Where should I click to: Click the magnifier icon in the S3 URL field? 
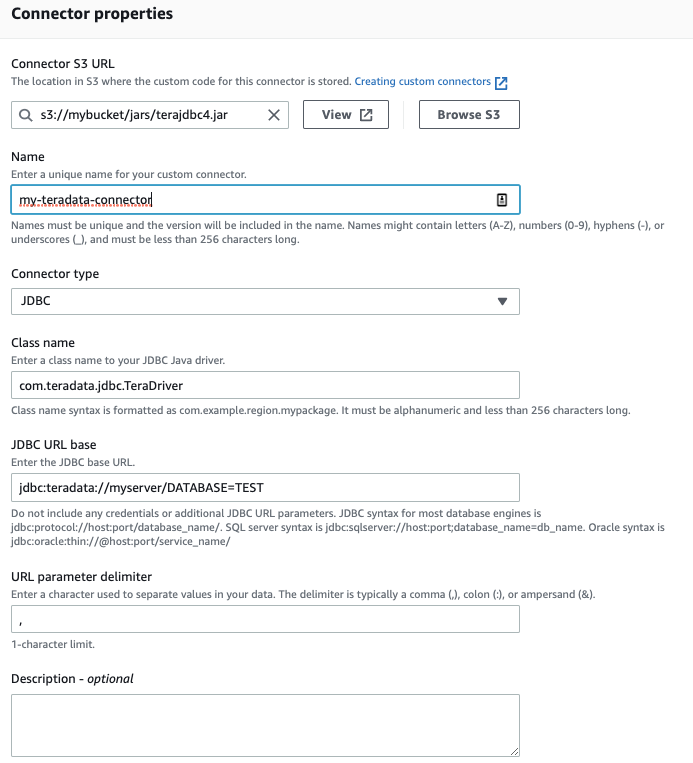(26, 115)
